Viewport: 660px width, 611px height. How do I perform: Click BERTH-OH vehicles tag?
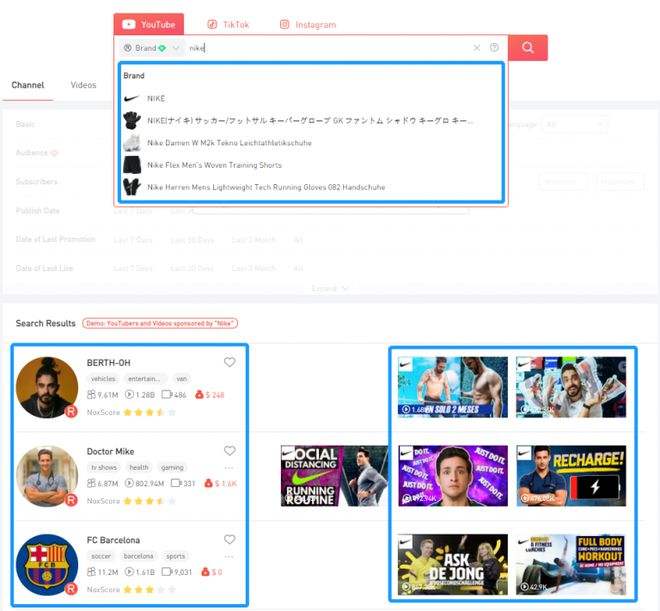[103, 379]
